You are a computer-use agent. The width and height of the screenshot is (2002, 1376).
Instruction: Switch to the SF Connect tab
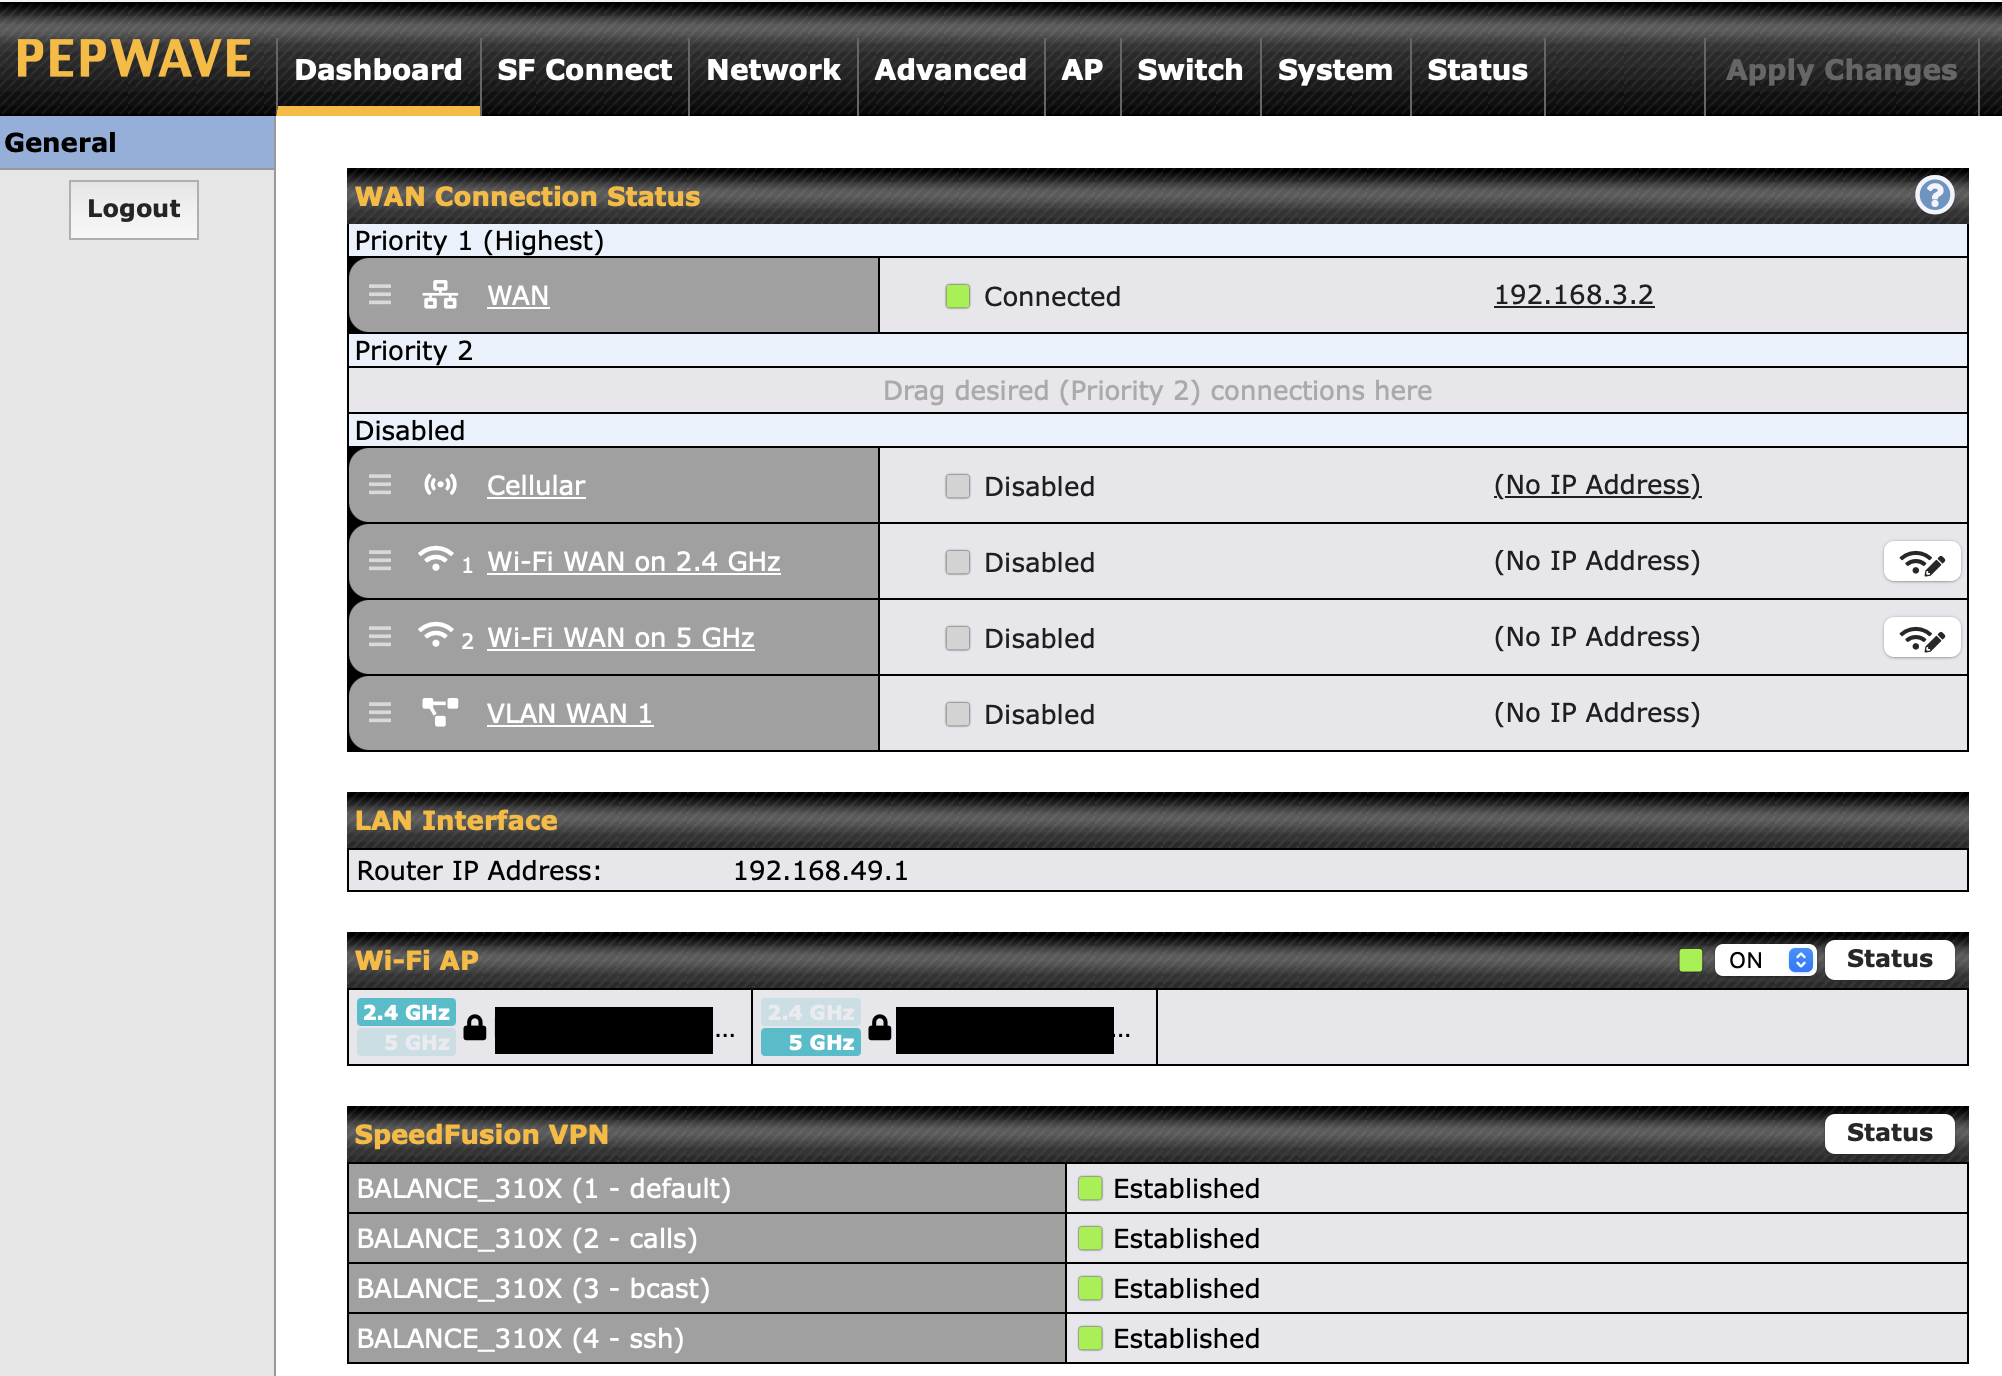tap(584, 70)
